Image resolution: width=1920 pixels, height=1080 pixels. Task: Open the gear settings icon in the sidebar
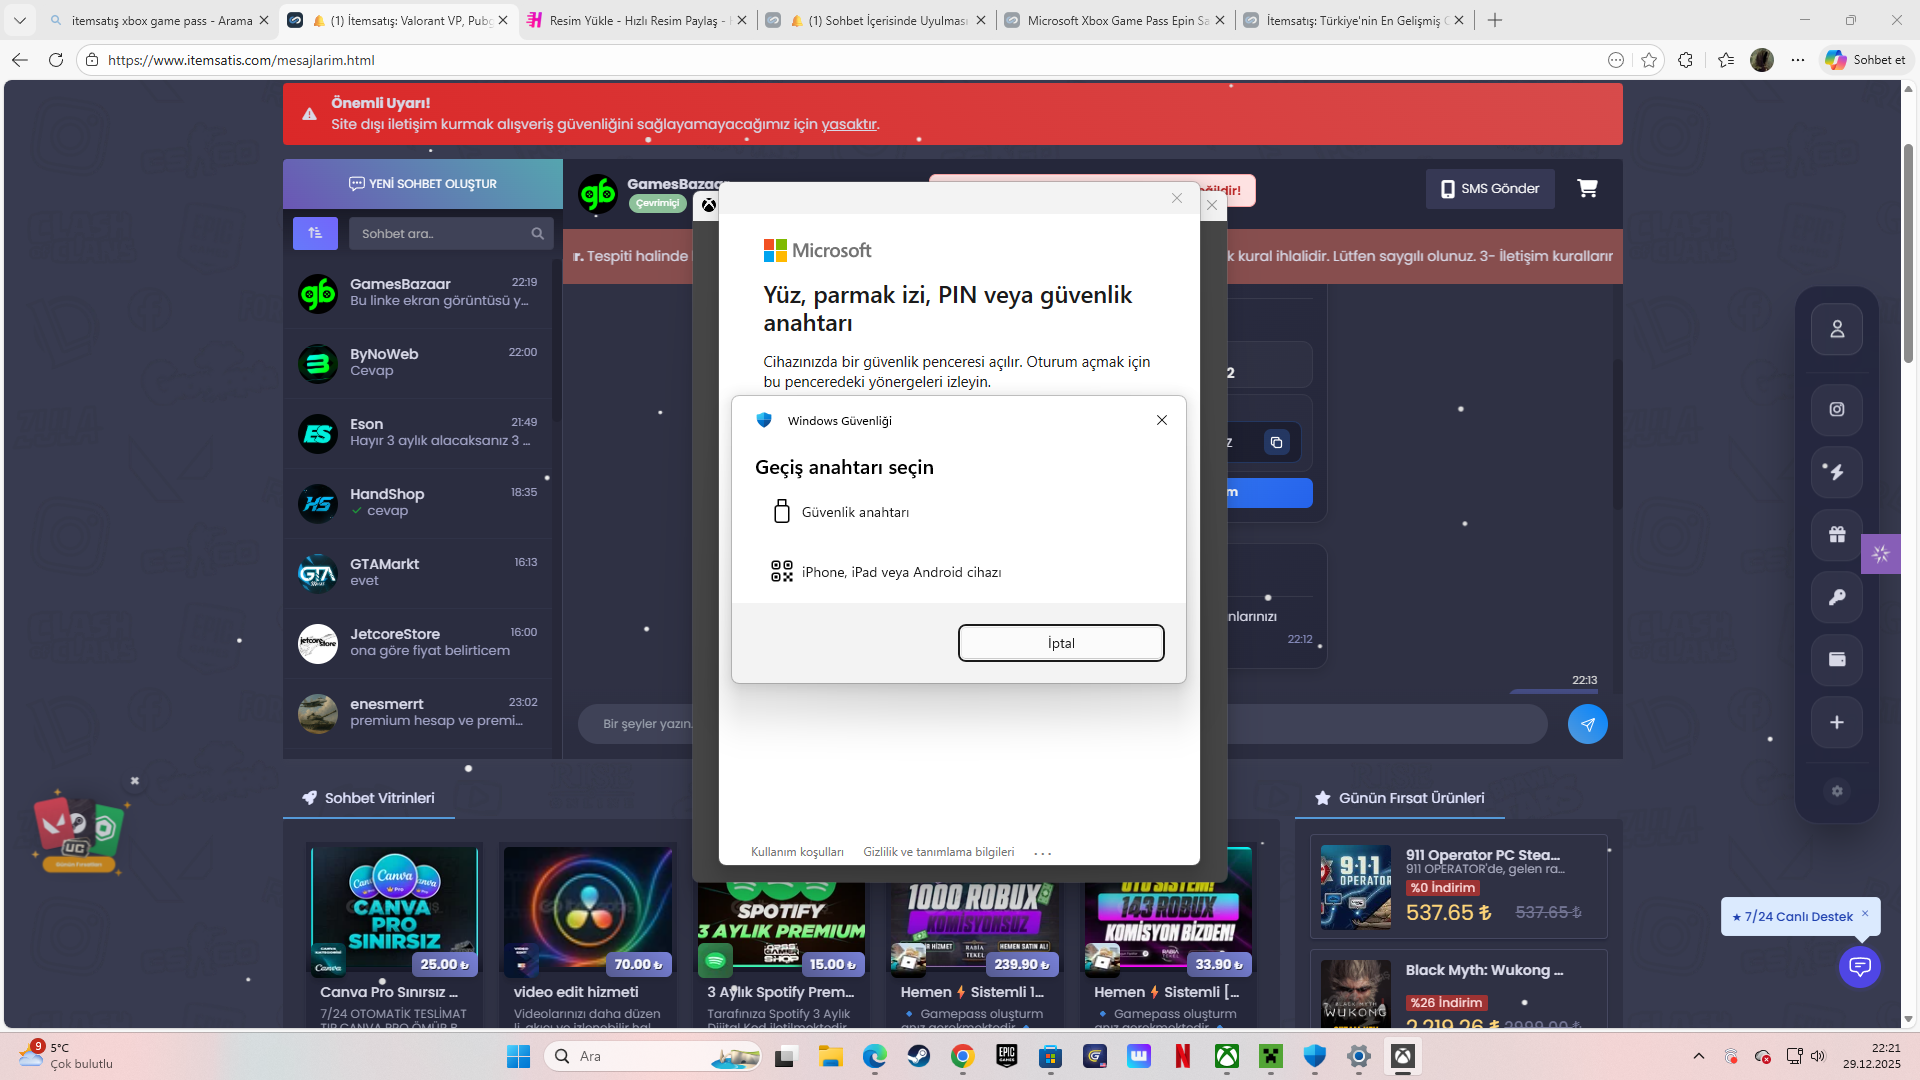coord(1837,791)
